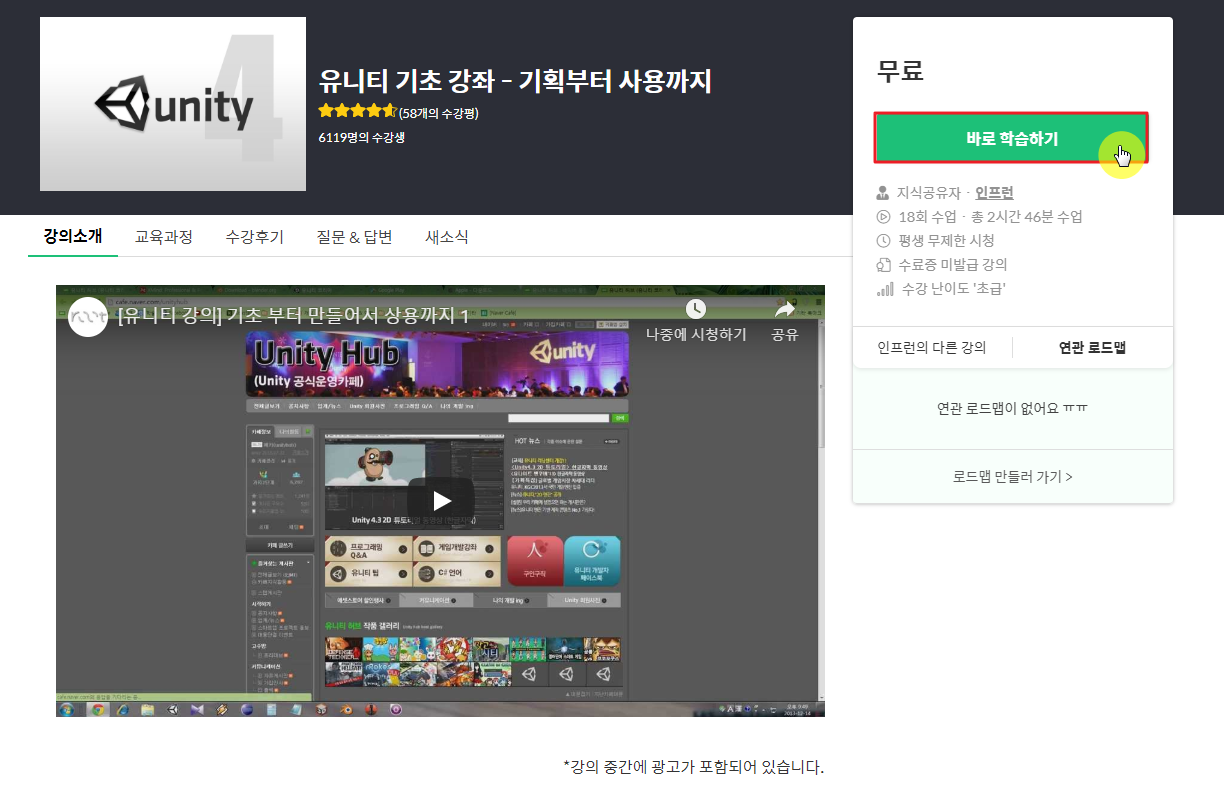Select the 연관 로드맵 tab

pos(1092,347)
